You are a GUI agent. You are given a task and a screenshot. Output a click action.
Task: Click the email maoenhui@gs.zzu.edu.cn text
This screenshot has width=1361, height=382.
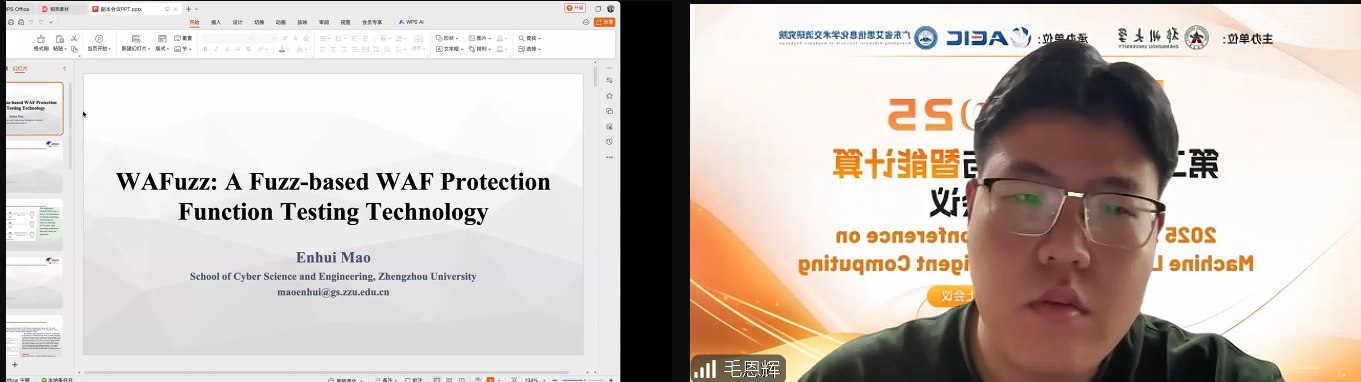pos(333,292)
